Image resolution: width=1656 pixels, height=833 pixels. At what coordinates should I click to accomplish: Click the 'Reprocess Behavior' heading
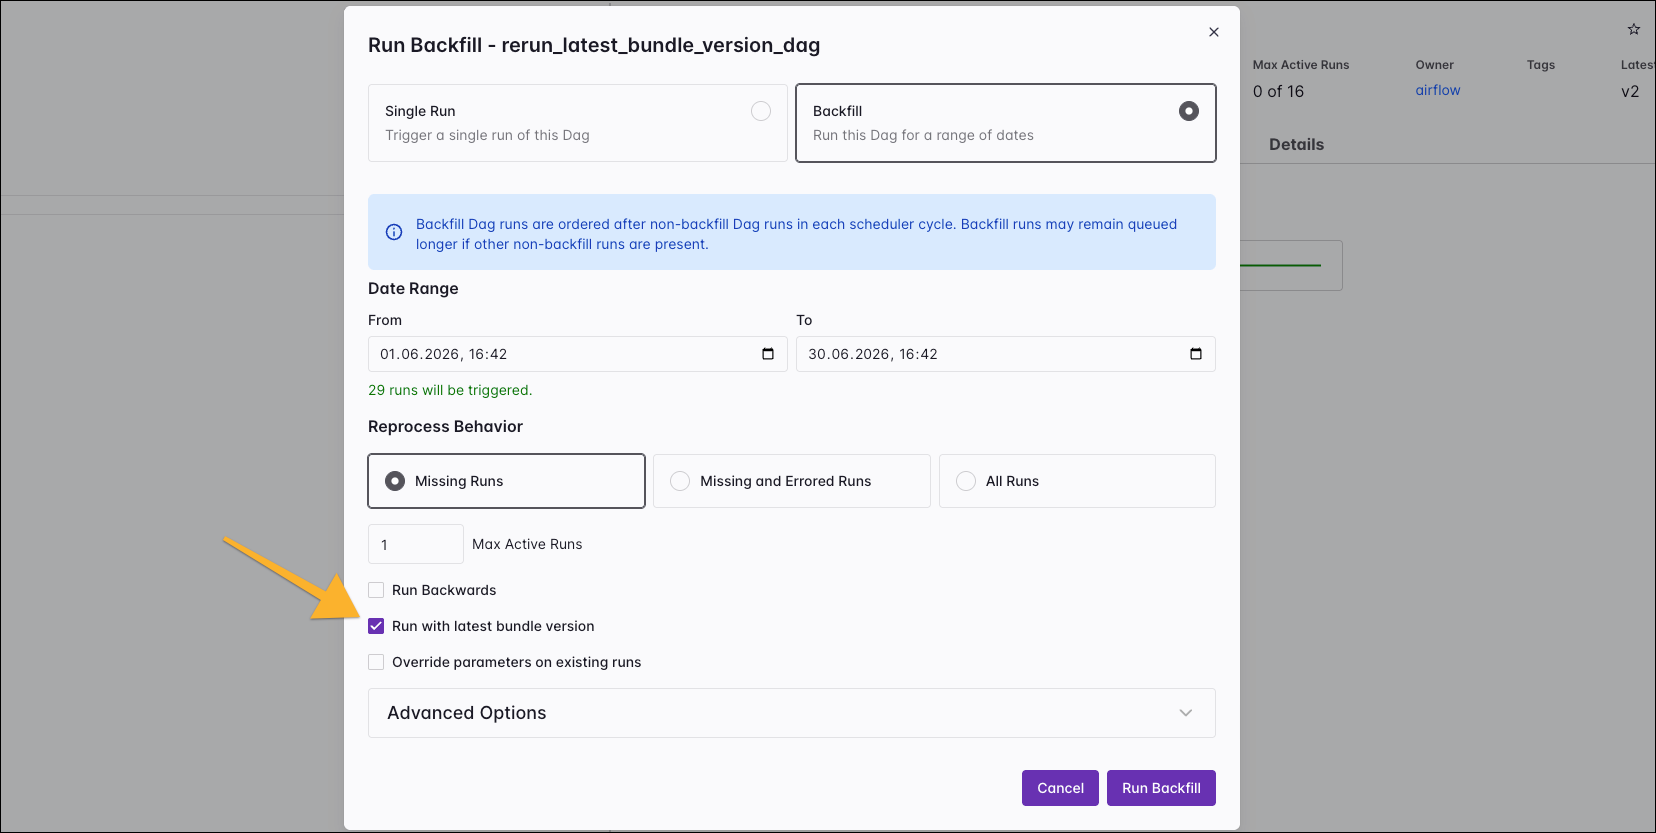click(x=445, y=426)
